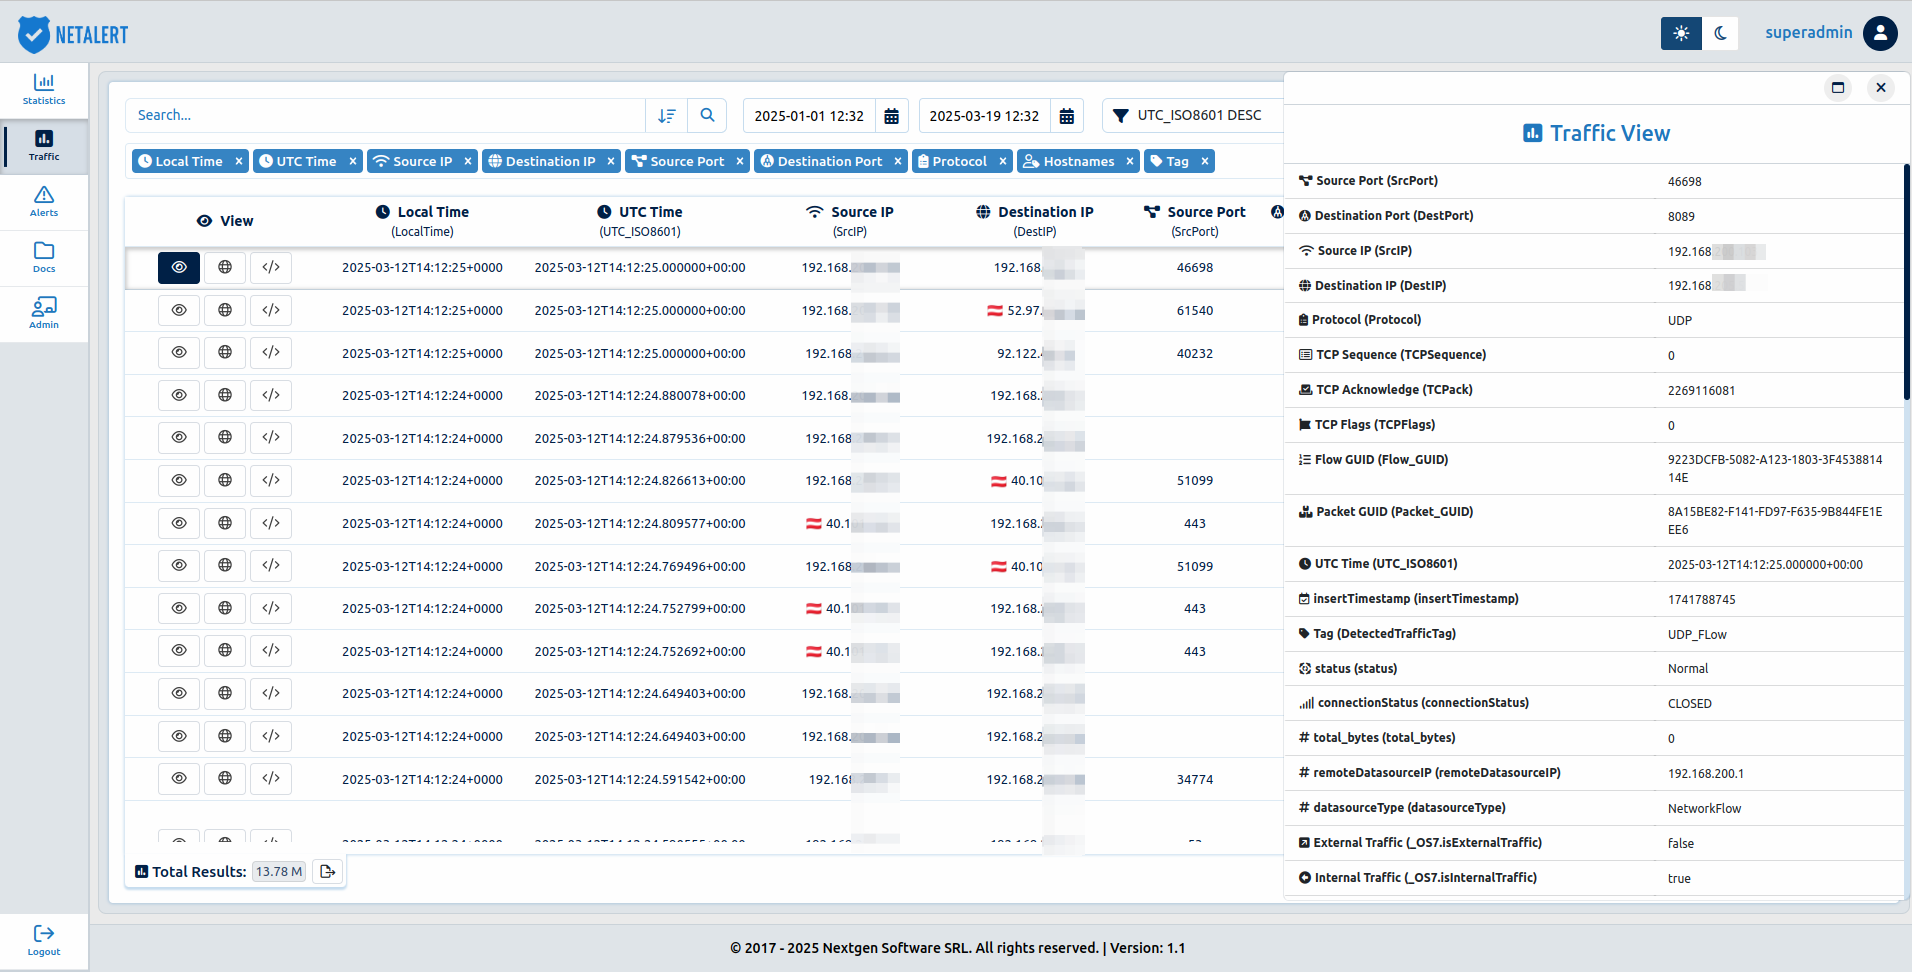Click globe icon in port 46698 row
The width and height of the screenshot is (1912, 972).
(x=225, y=268)
